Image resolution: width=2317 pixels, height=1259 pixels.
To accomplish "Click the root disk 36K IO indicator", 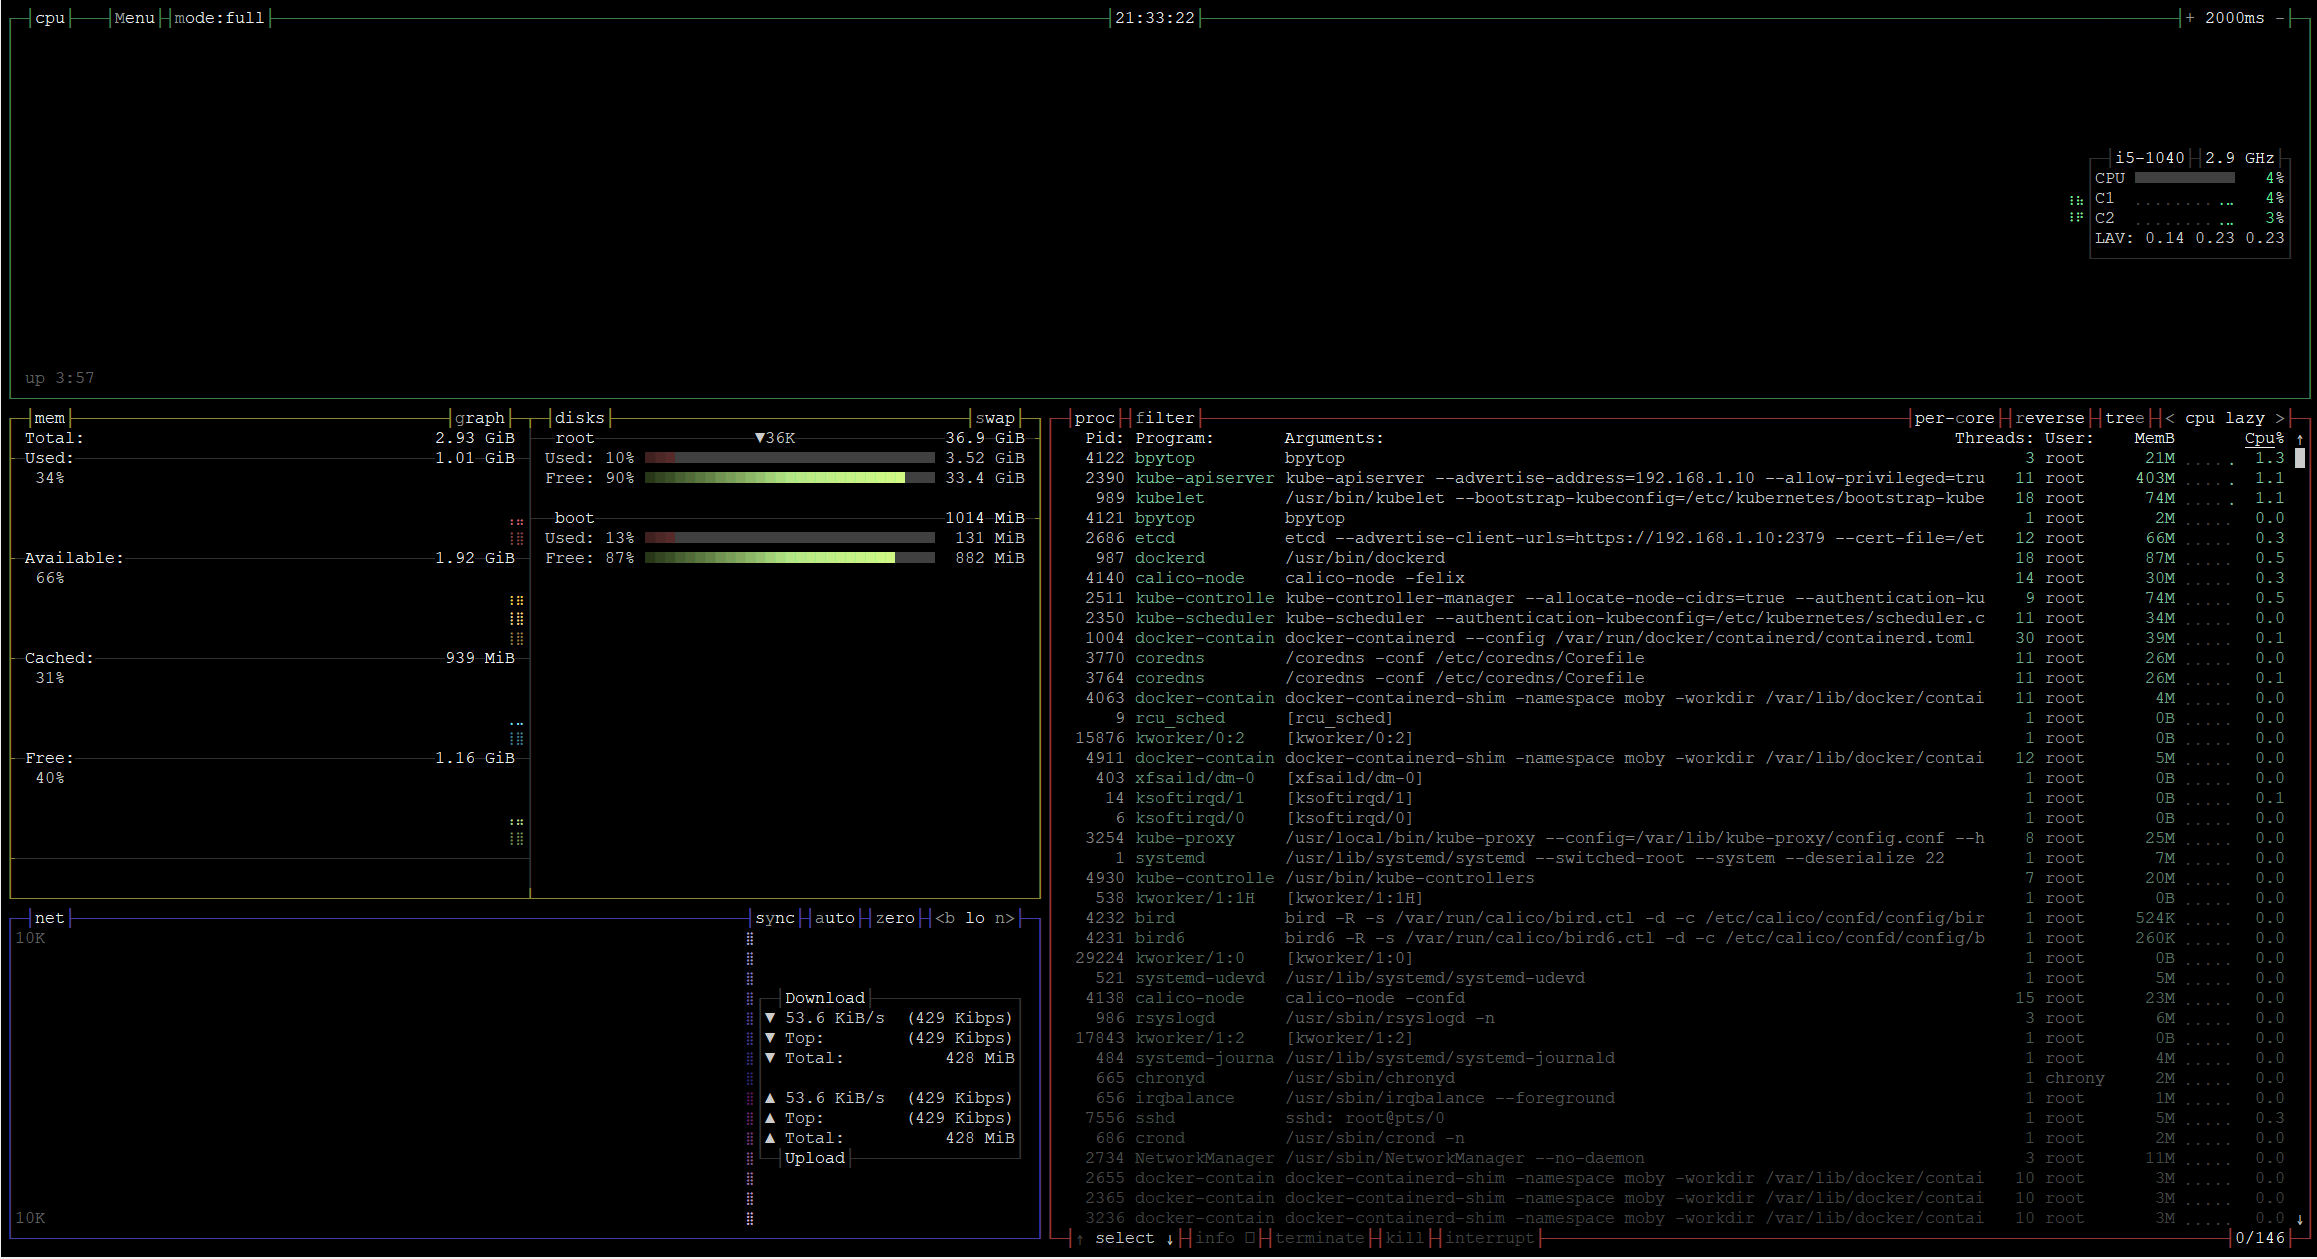I will tap(775, 438).
